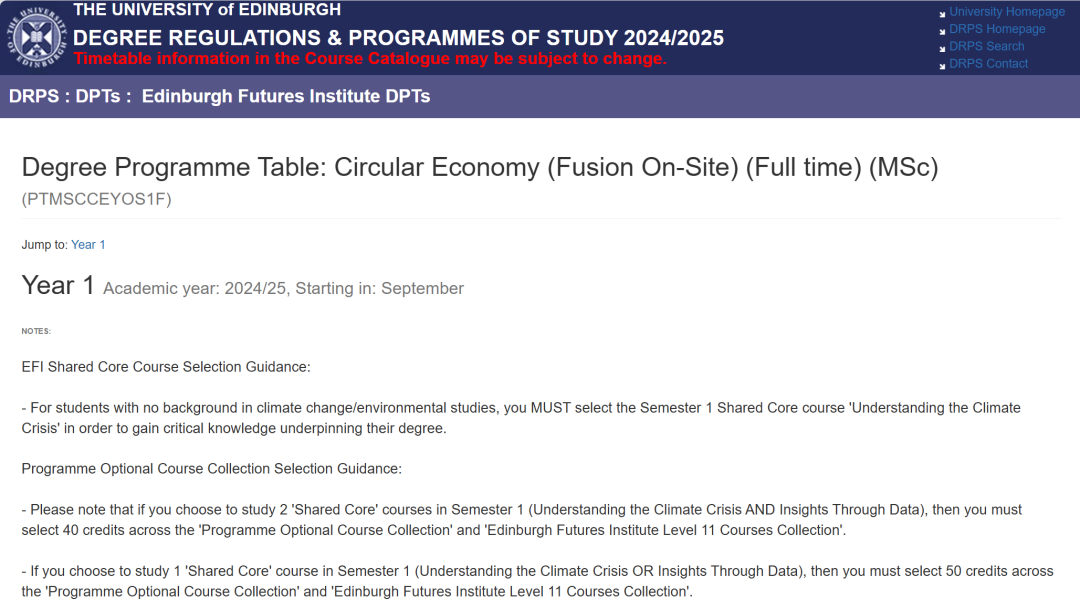Screen dimensions: 1080x609
Task: Jump to the Year 1 anchor link
Action: (x=88, y=245)
